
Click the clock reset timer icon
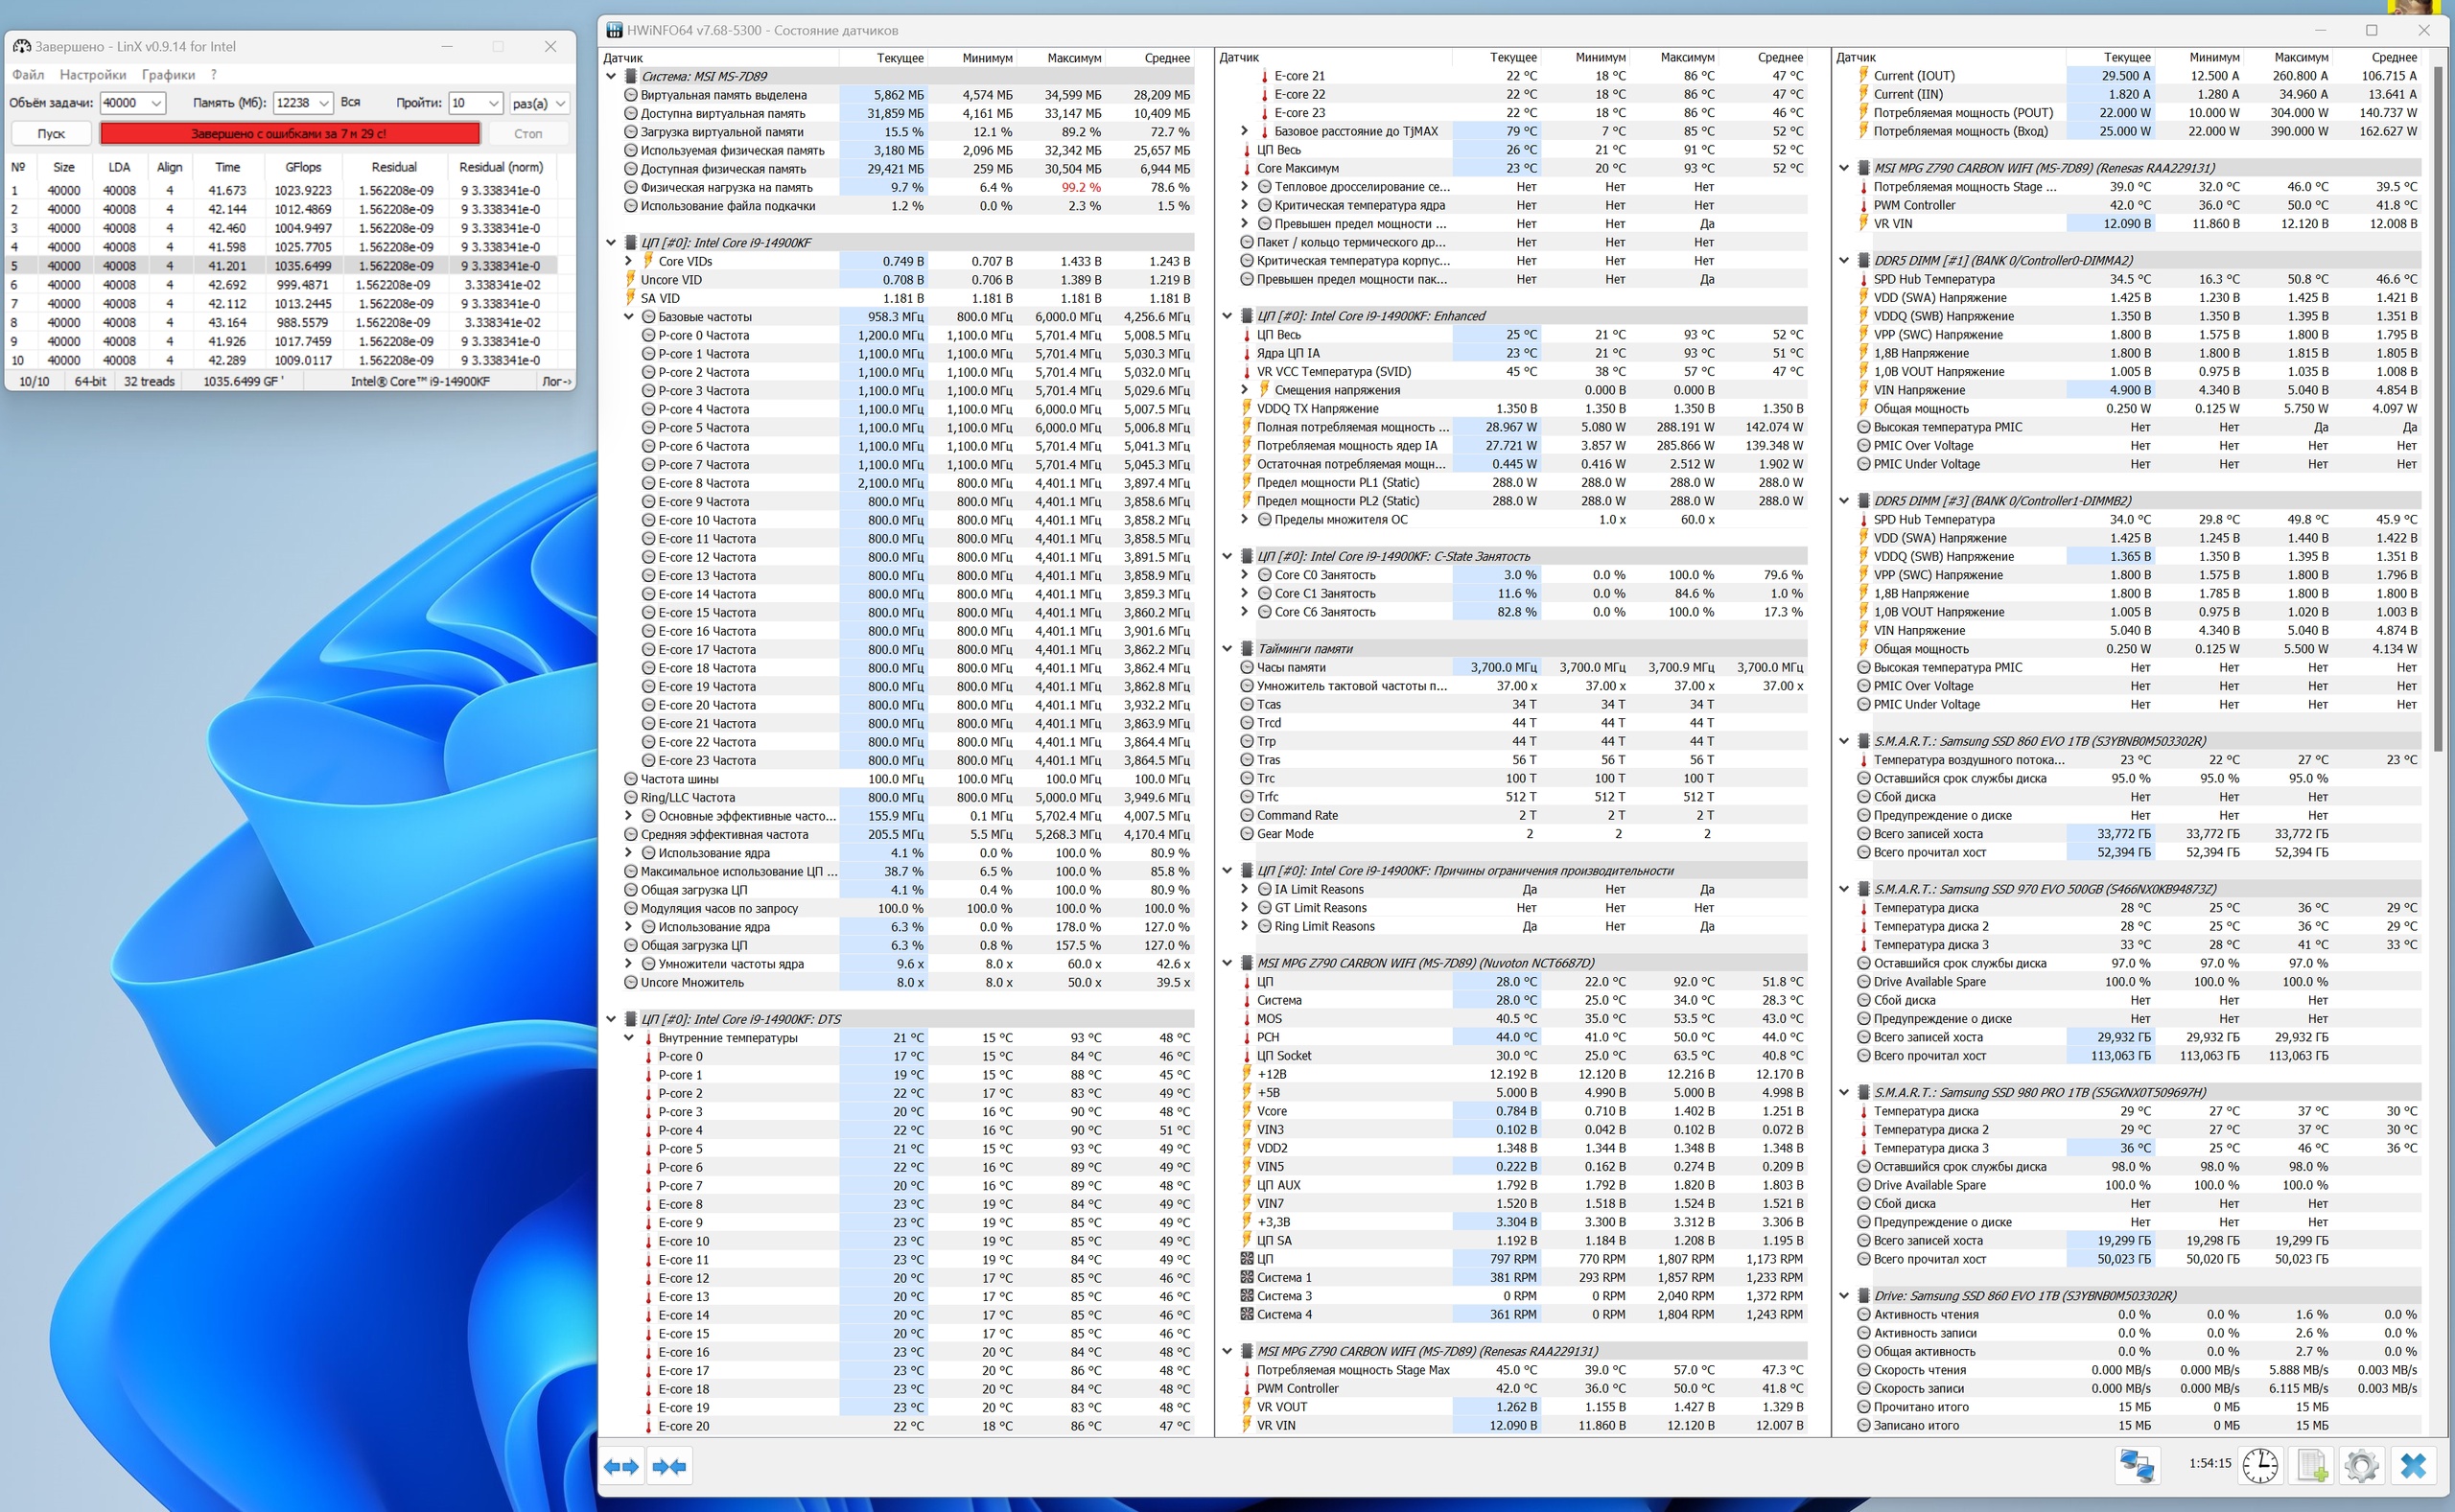click(2259, 1466)
